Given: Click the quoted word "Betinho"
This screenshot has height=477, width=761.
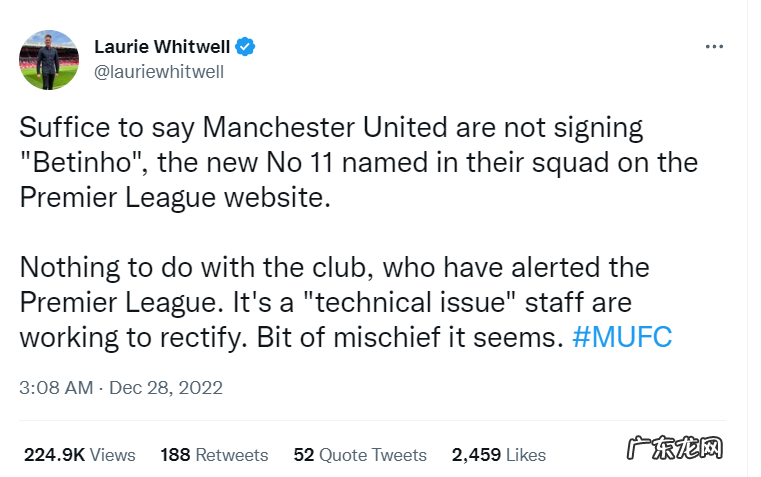Looking at the screenshot, I should coord(72,162).
